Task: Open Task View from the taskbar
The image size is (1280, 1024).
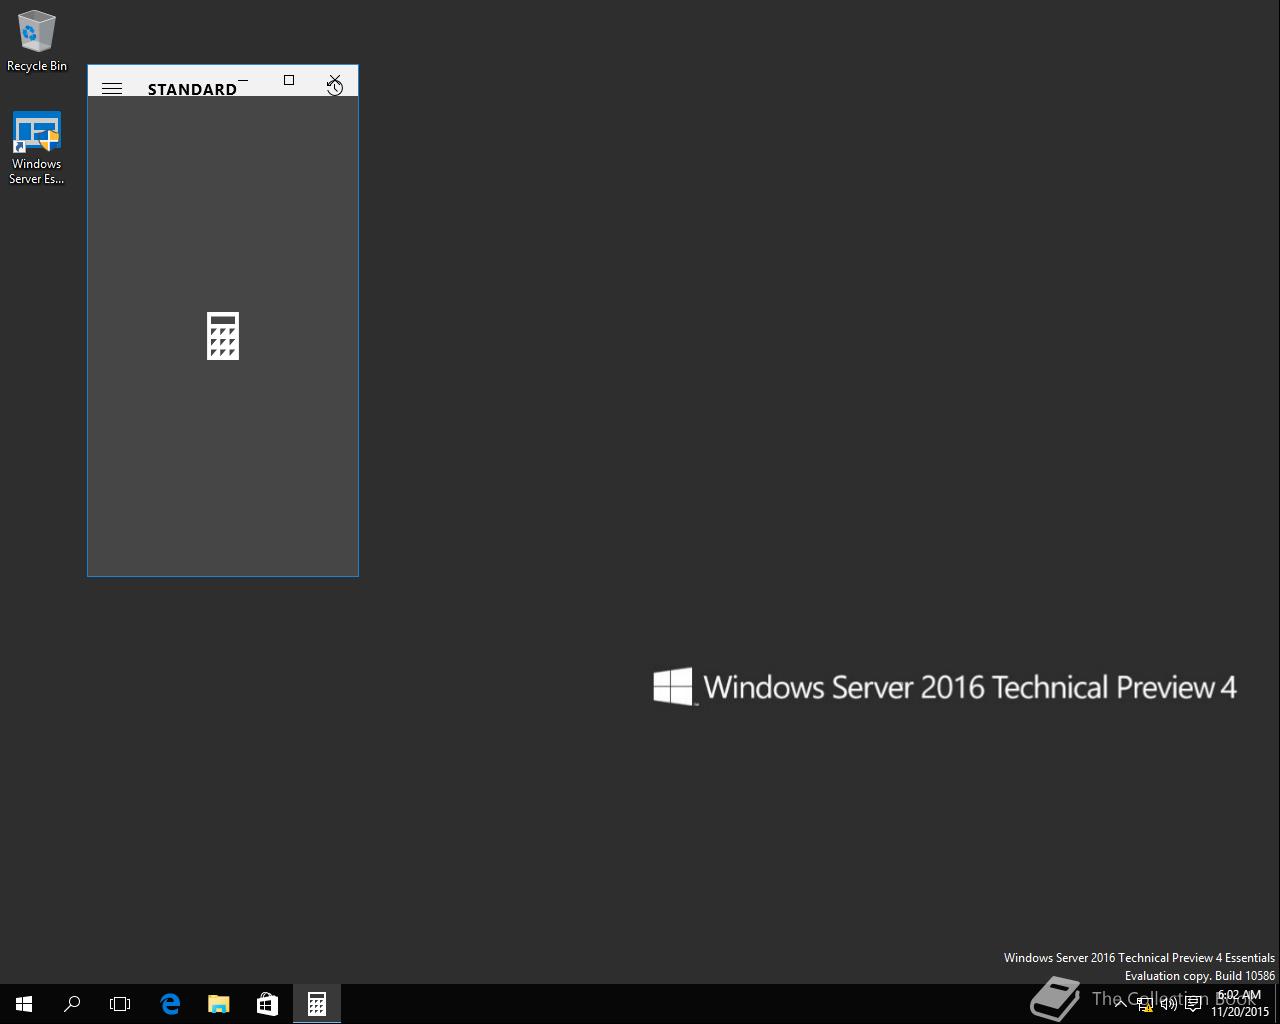Action: [x=120, y=1004]
